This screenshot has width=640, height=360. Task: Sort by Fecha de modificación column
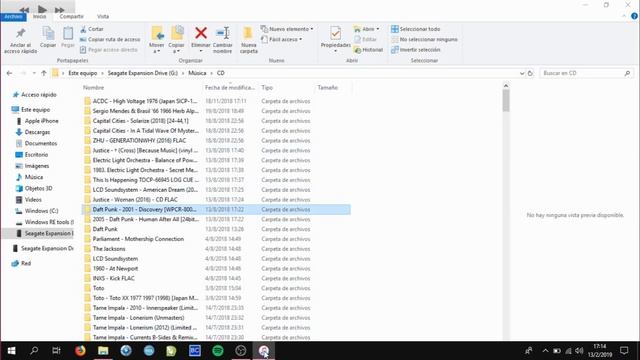pos(230,88)
